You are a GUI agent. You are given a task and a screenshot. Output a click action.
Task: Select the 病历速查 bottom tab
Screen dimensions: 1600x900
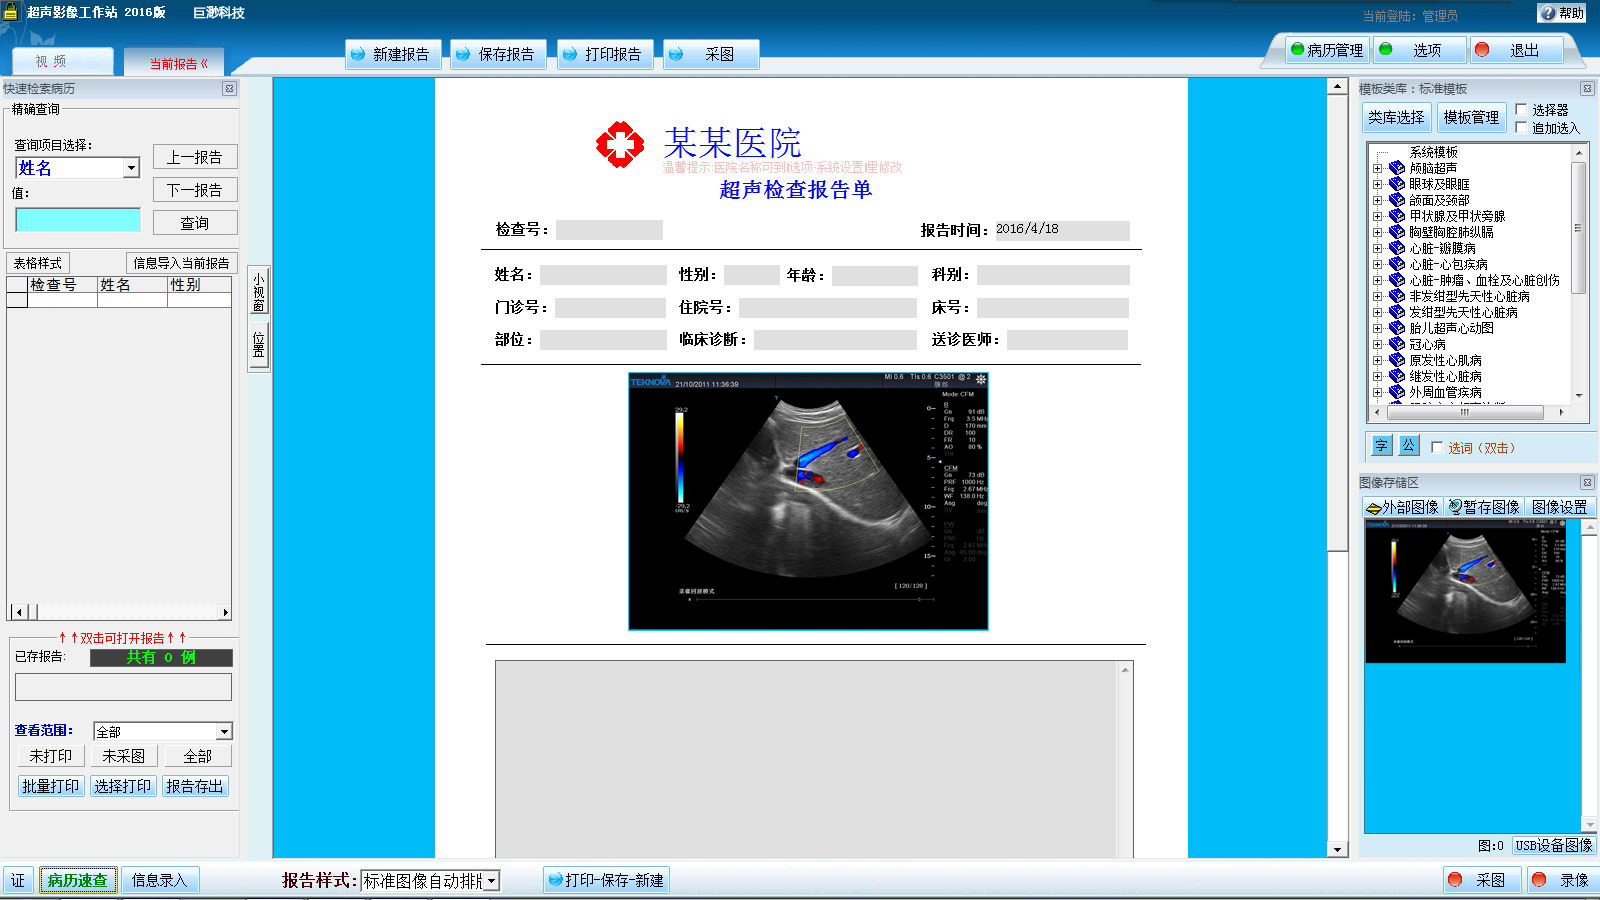tap(77, 880)
